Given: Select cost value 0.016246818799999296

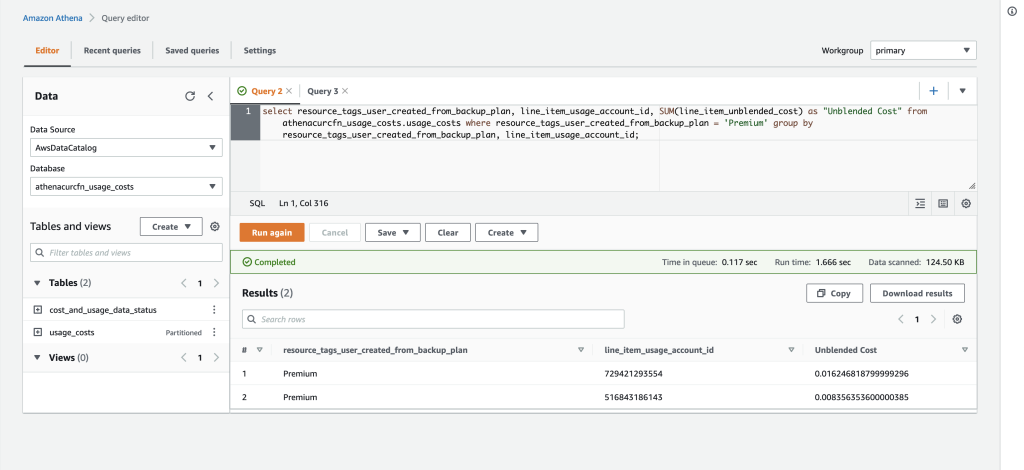Looking at the screenshot, I should coord(862,374).
